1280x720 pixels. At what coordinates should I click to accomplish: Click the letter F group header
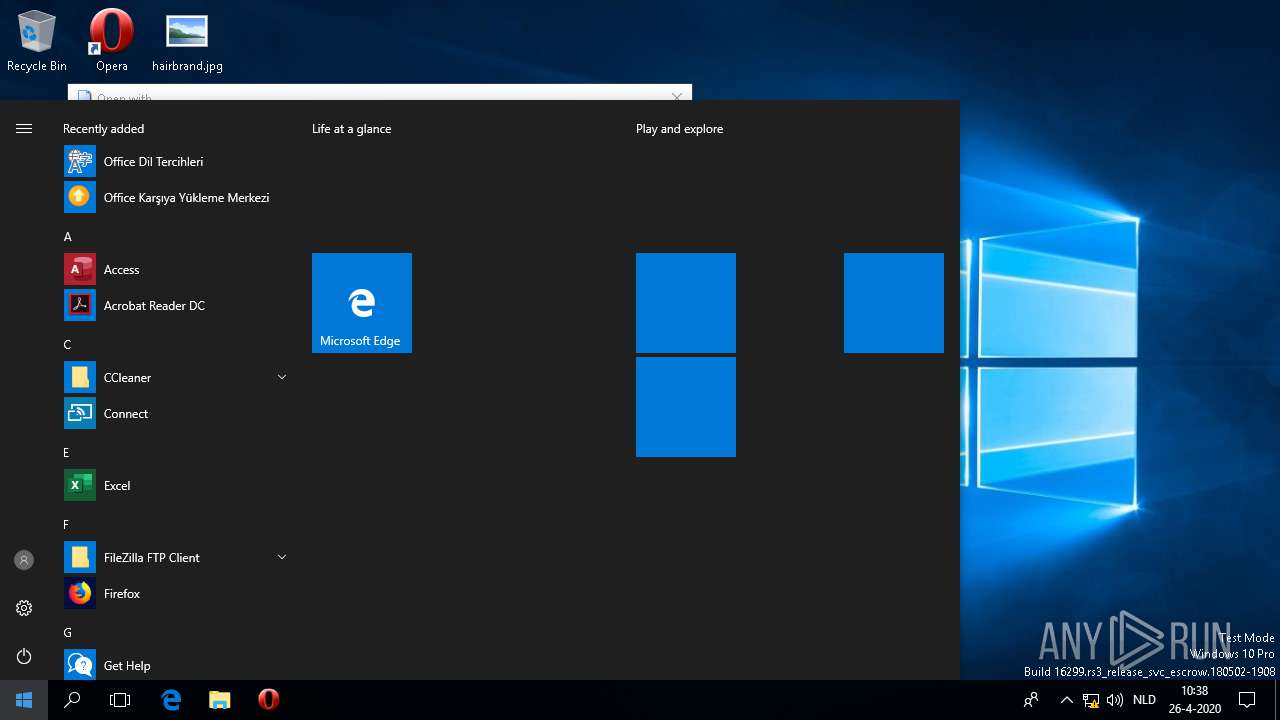coord(66,525)
